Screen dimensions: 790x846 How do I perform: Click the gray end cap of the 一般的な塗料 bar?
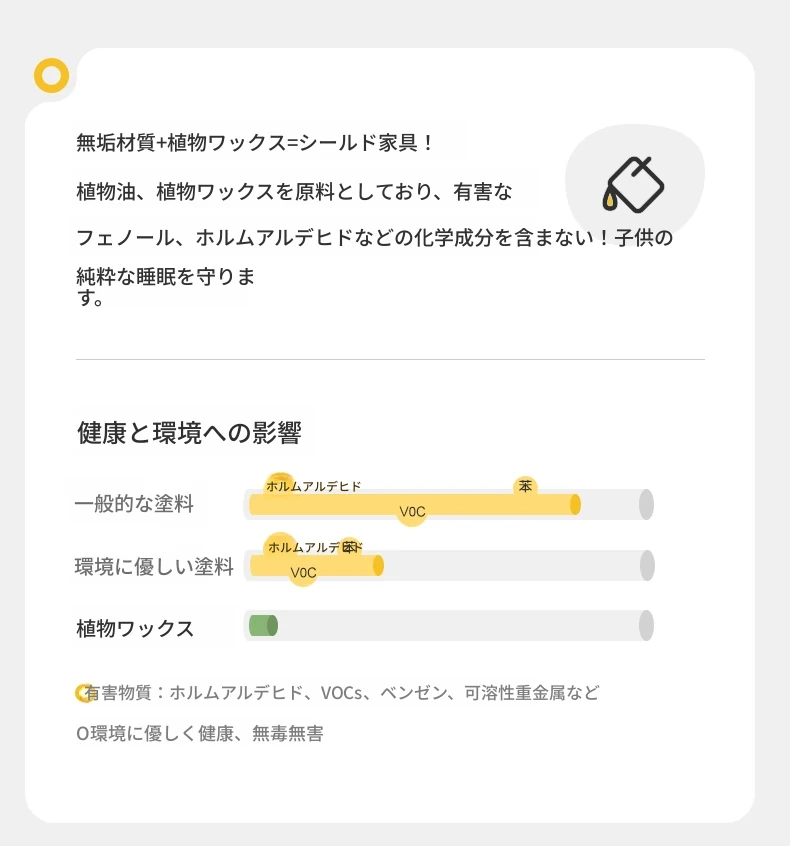(x=646, y=504)
